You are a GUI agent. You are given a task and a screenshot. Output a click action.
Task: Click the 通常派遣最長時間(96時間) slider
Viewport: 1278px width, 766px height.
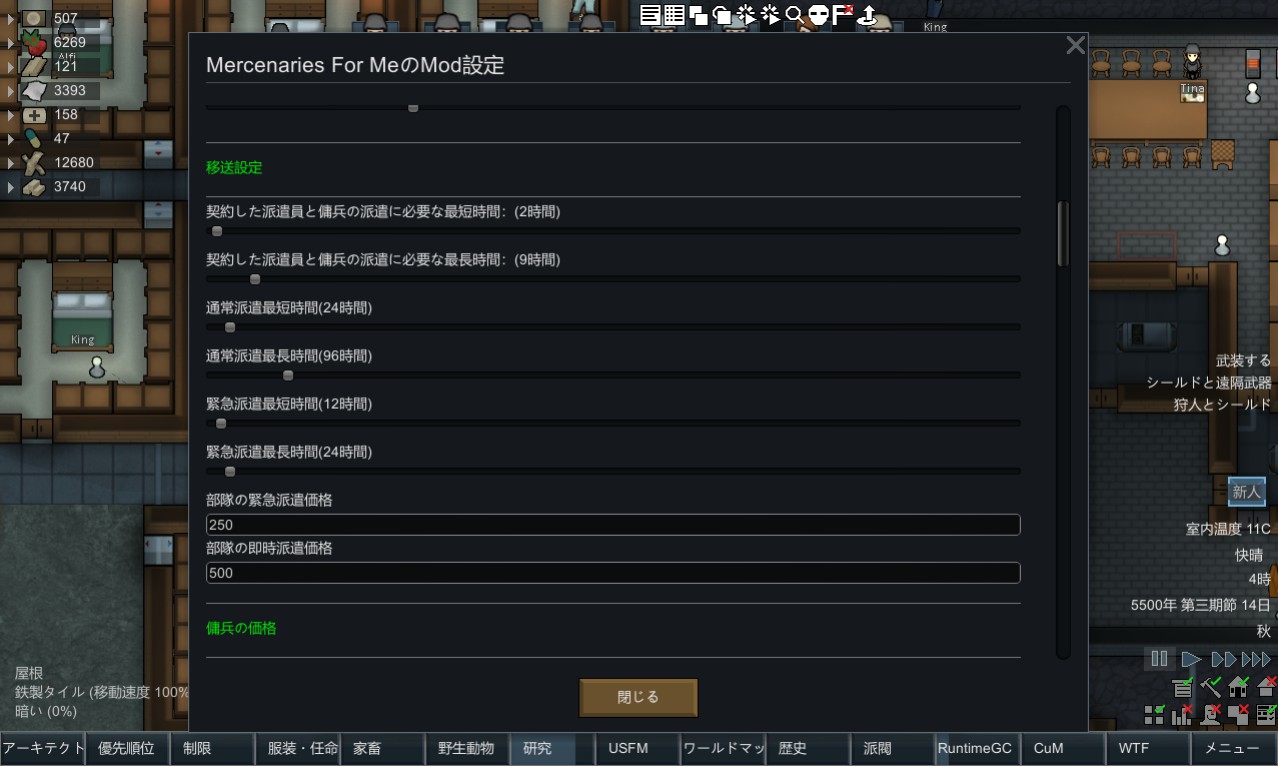[613, 375]
